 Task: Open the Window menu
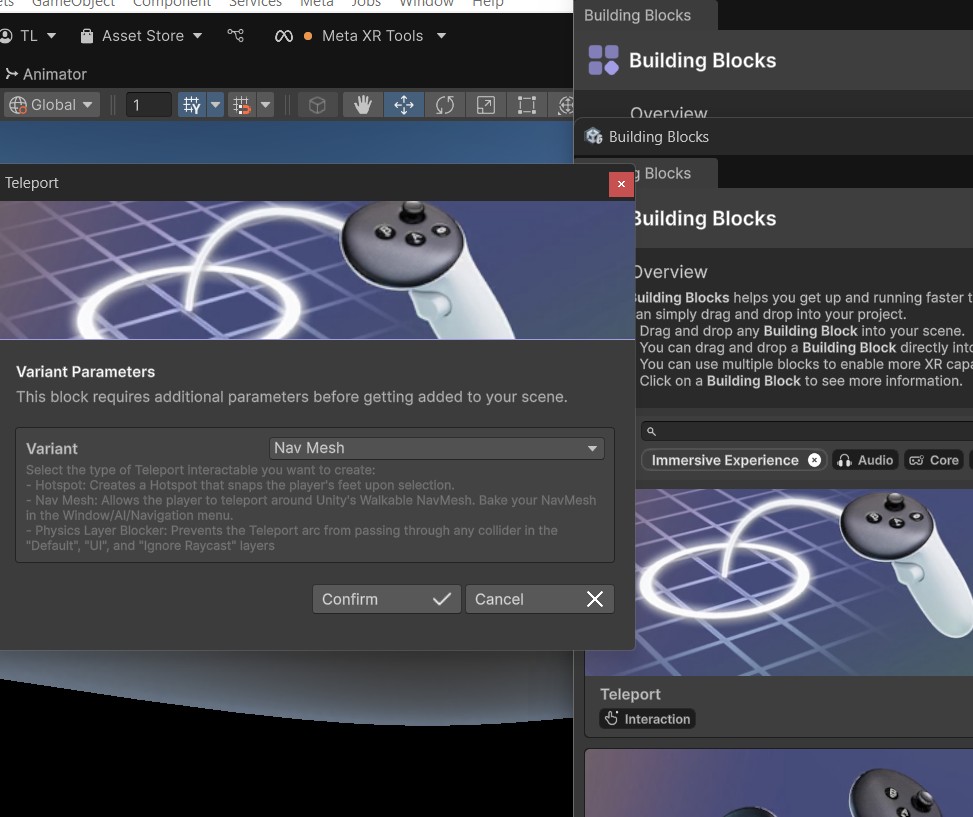[426, 3]
